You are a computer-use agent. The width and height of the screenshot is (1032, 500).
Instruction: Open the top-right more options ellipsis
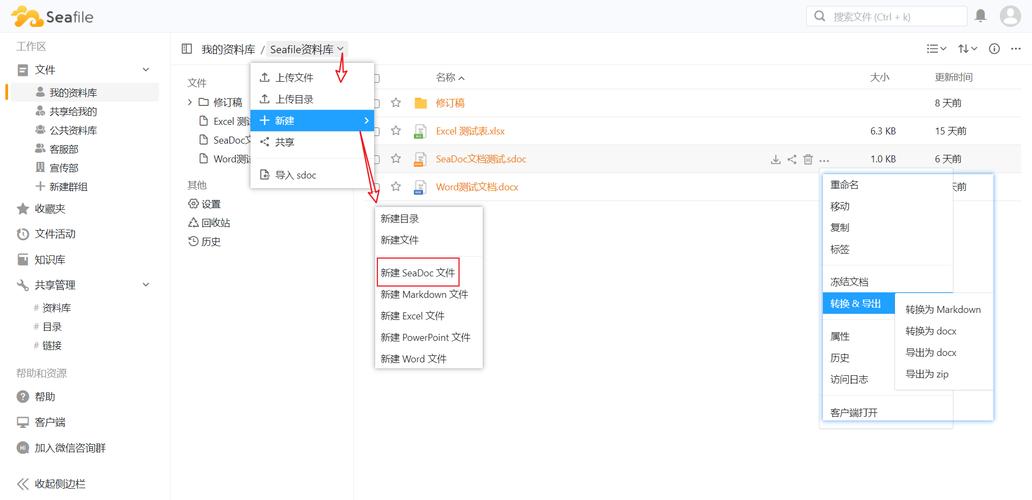1014,49
